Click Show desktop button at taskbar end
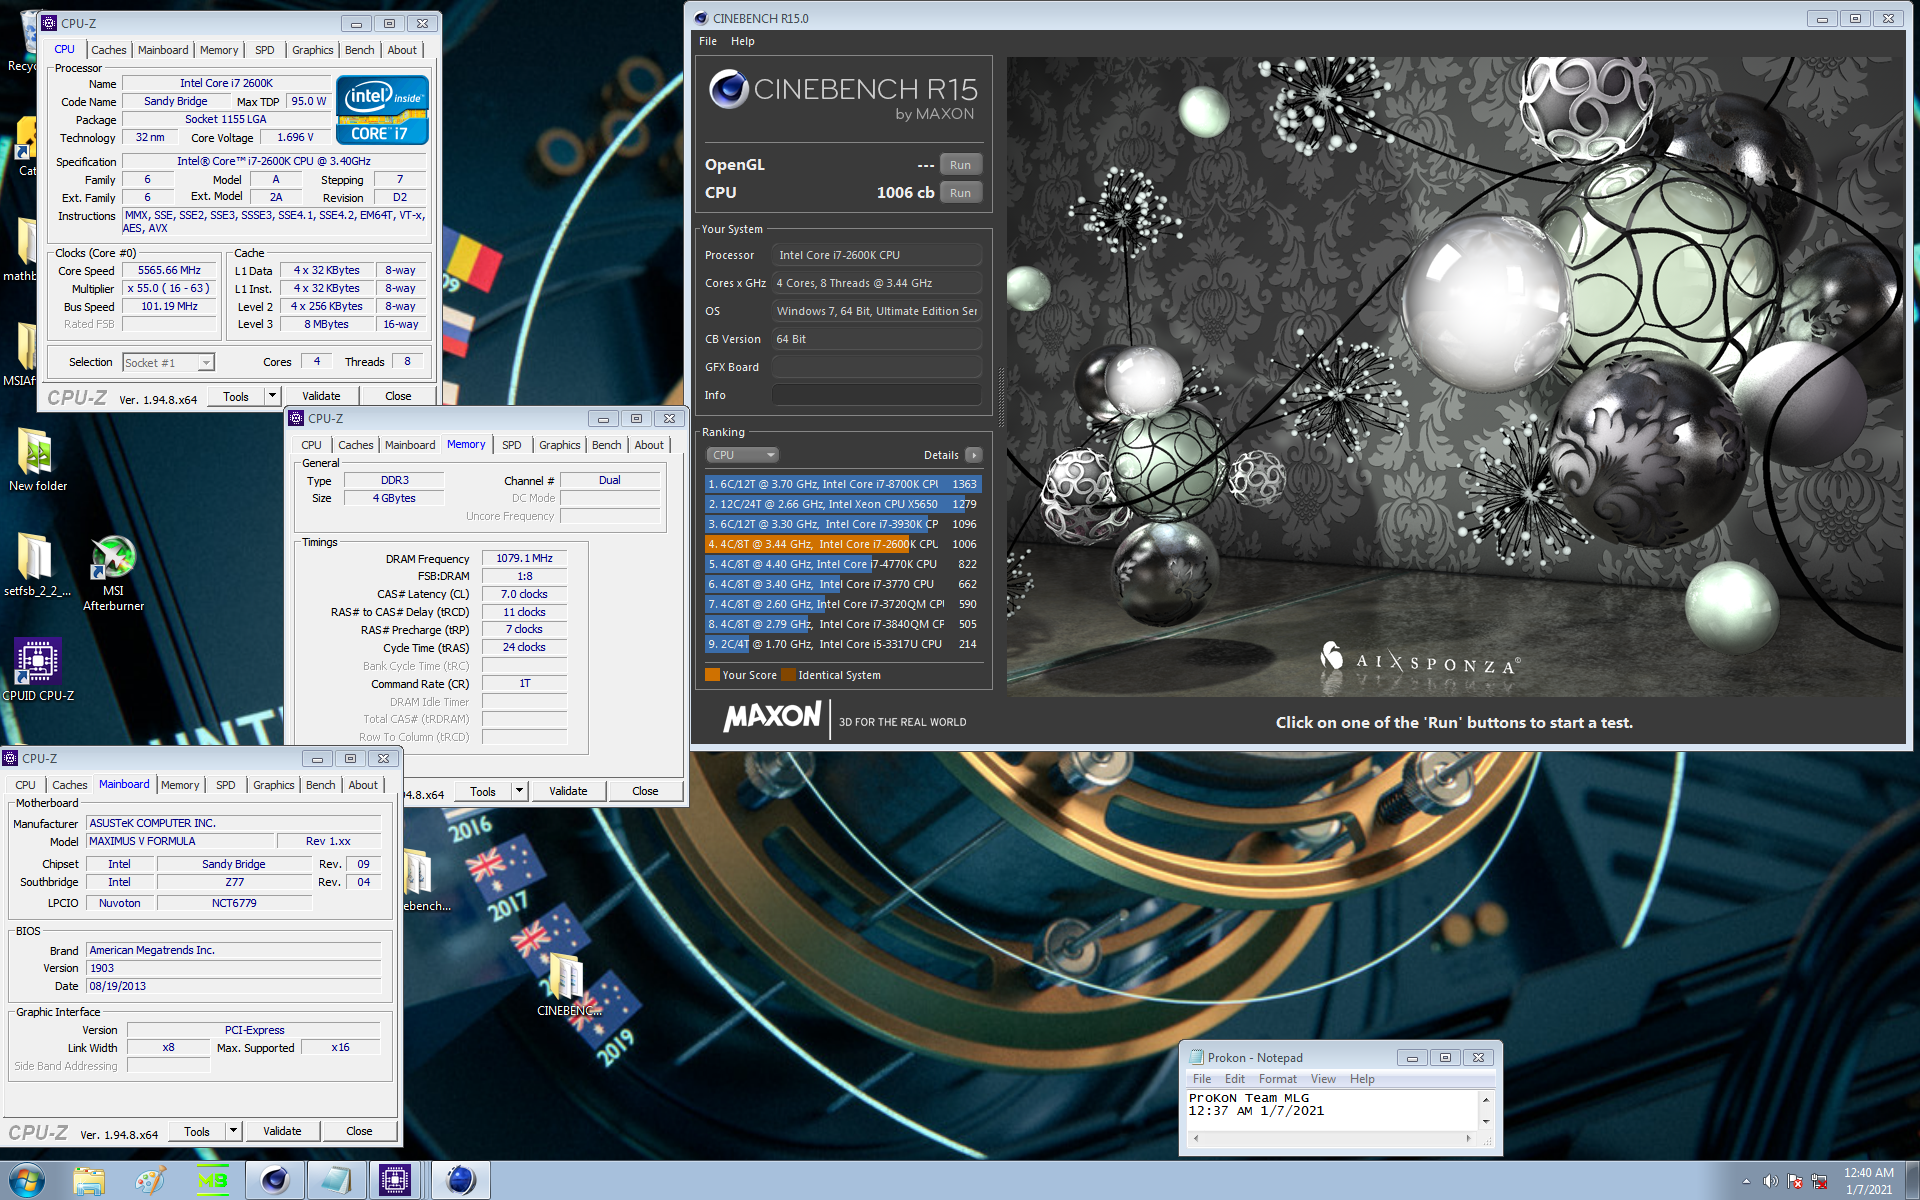 tap(1912, 1181)
